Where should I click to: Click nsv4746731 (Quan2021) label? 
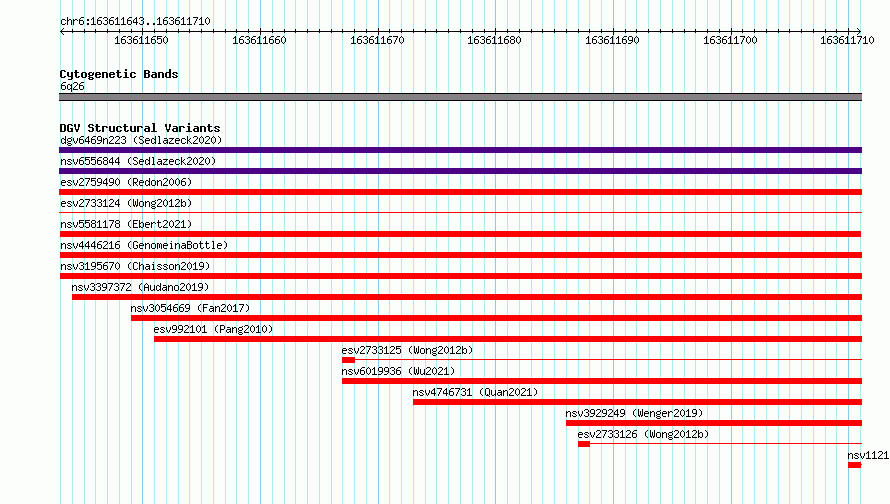(x=475, y=392)
